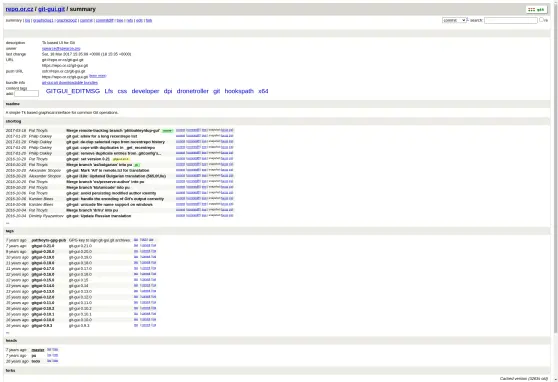Click the git logo icon
The width and height of the screenshot is (558, 382).
coord(536,10)
